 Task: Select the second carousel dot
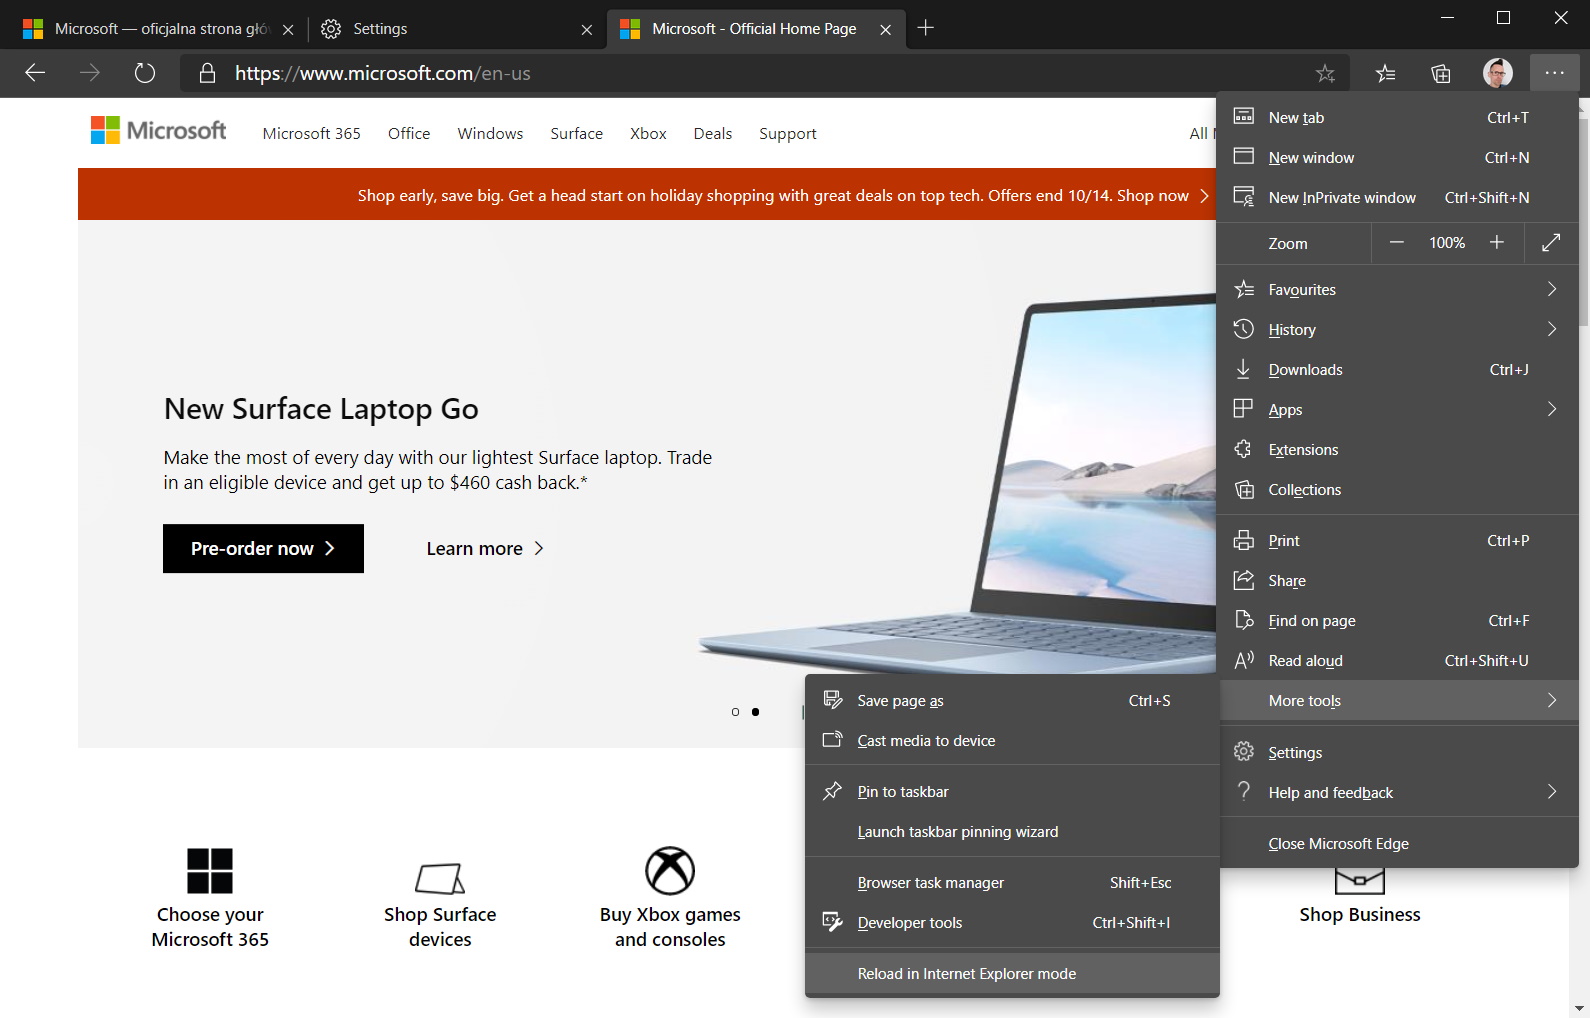(x=755, y=712)
